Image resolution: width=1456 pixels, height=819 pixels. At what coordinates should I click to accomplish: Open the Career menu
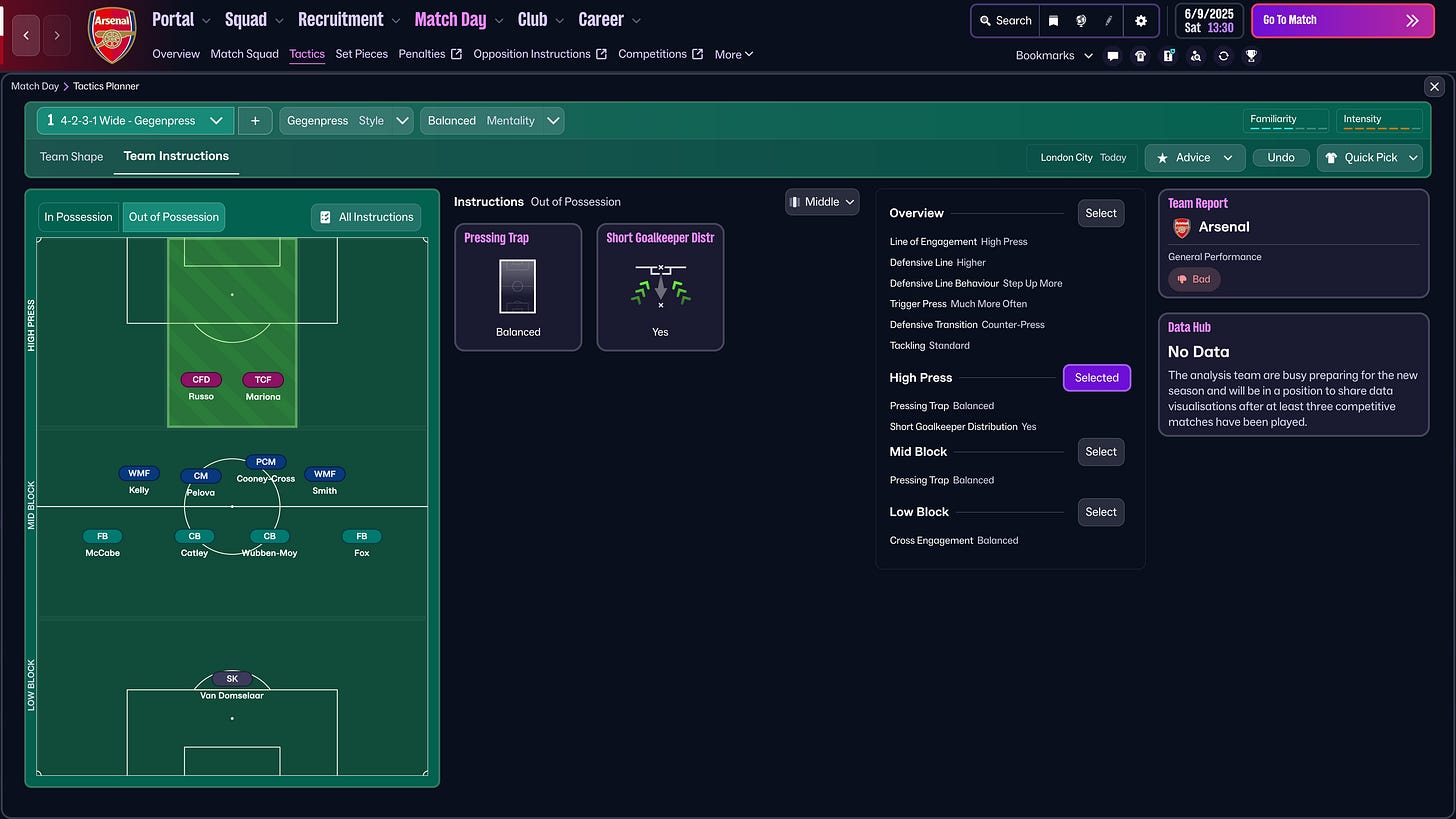tap(610, 19)
